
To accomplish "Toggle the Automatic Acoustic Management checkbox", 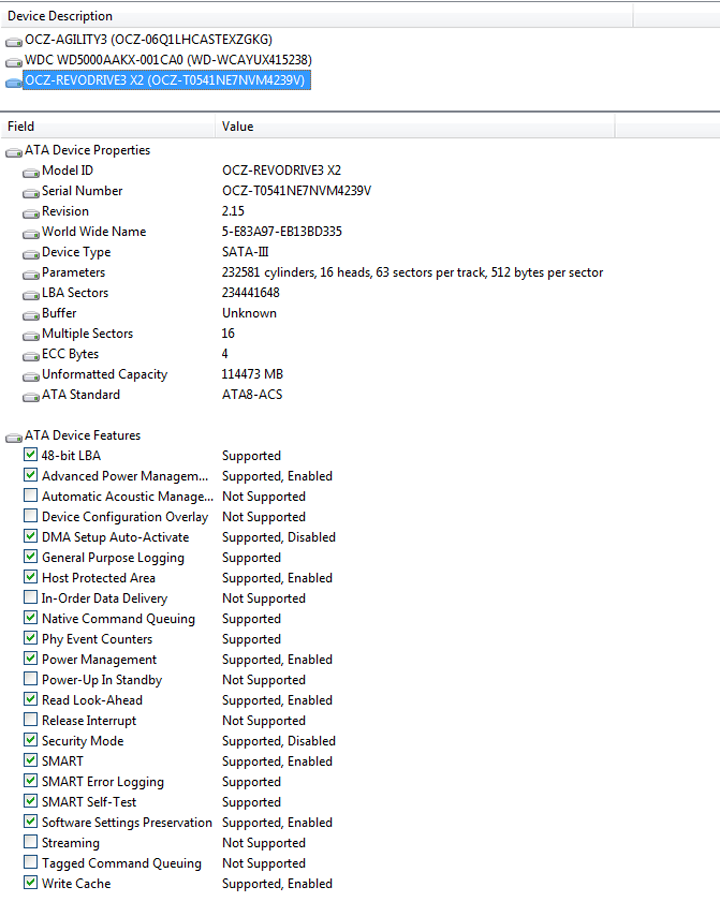I will [x=30, y=495].
